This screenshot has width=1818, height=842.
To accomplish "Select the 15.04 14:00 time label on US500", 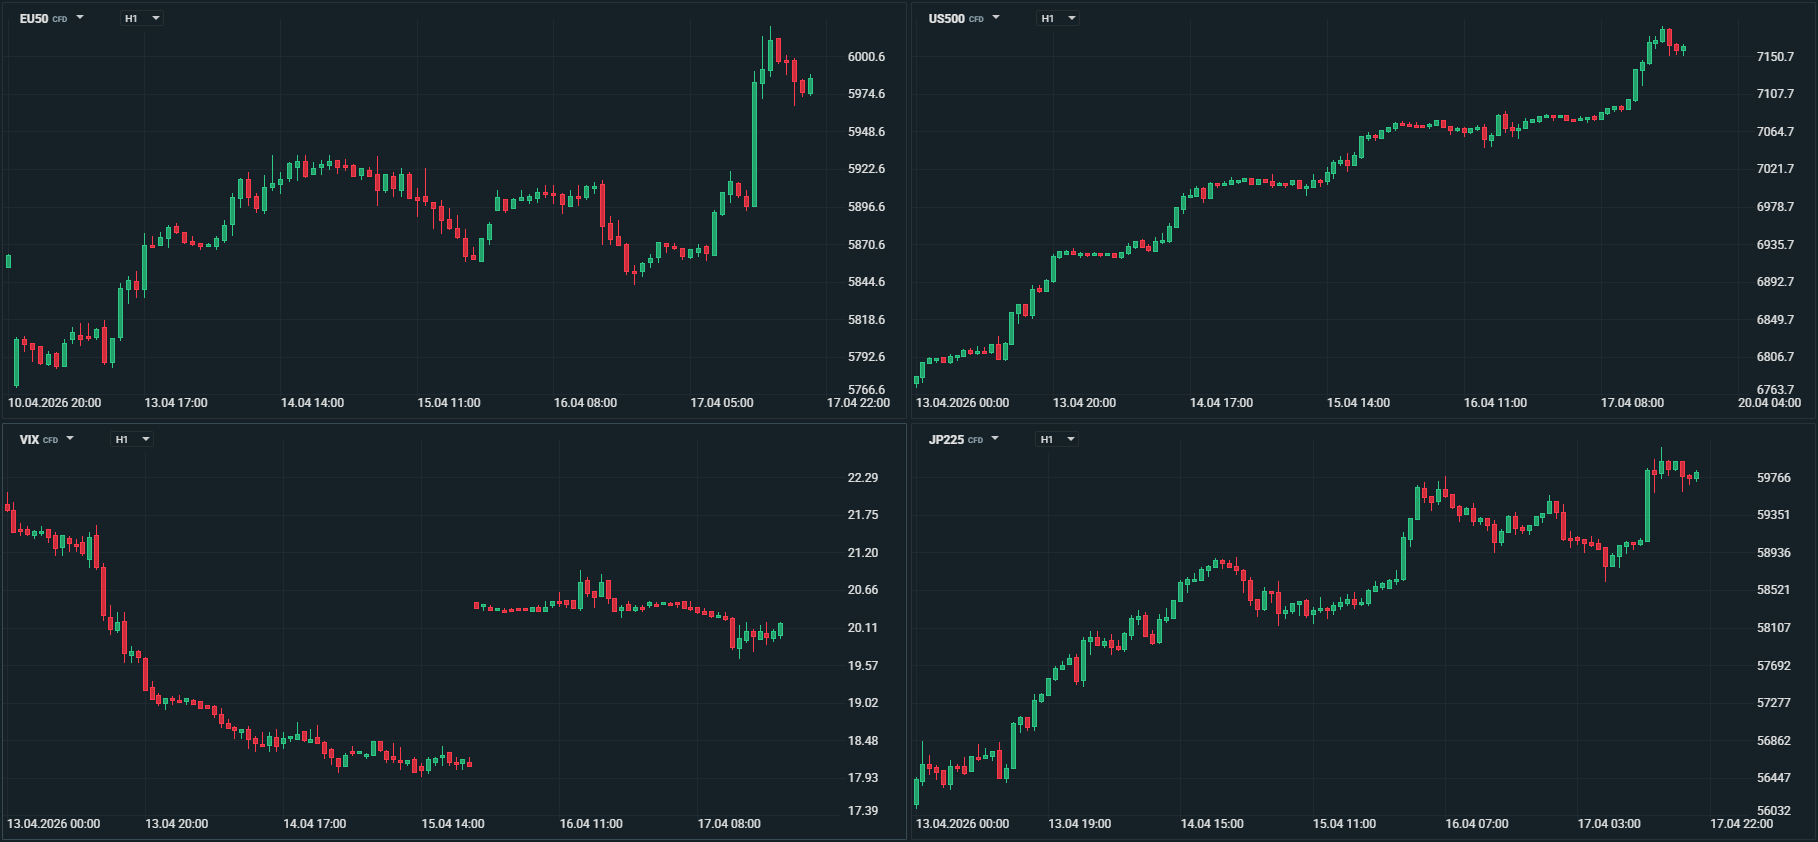I will coord(1358,403).
